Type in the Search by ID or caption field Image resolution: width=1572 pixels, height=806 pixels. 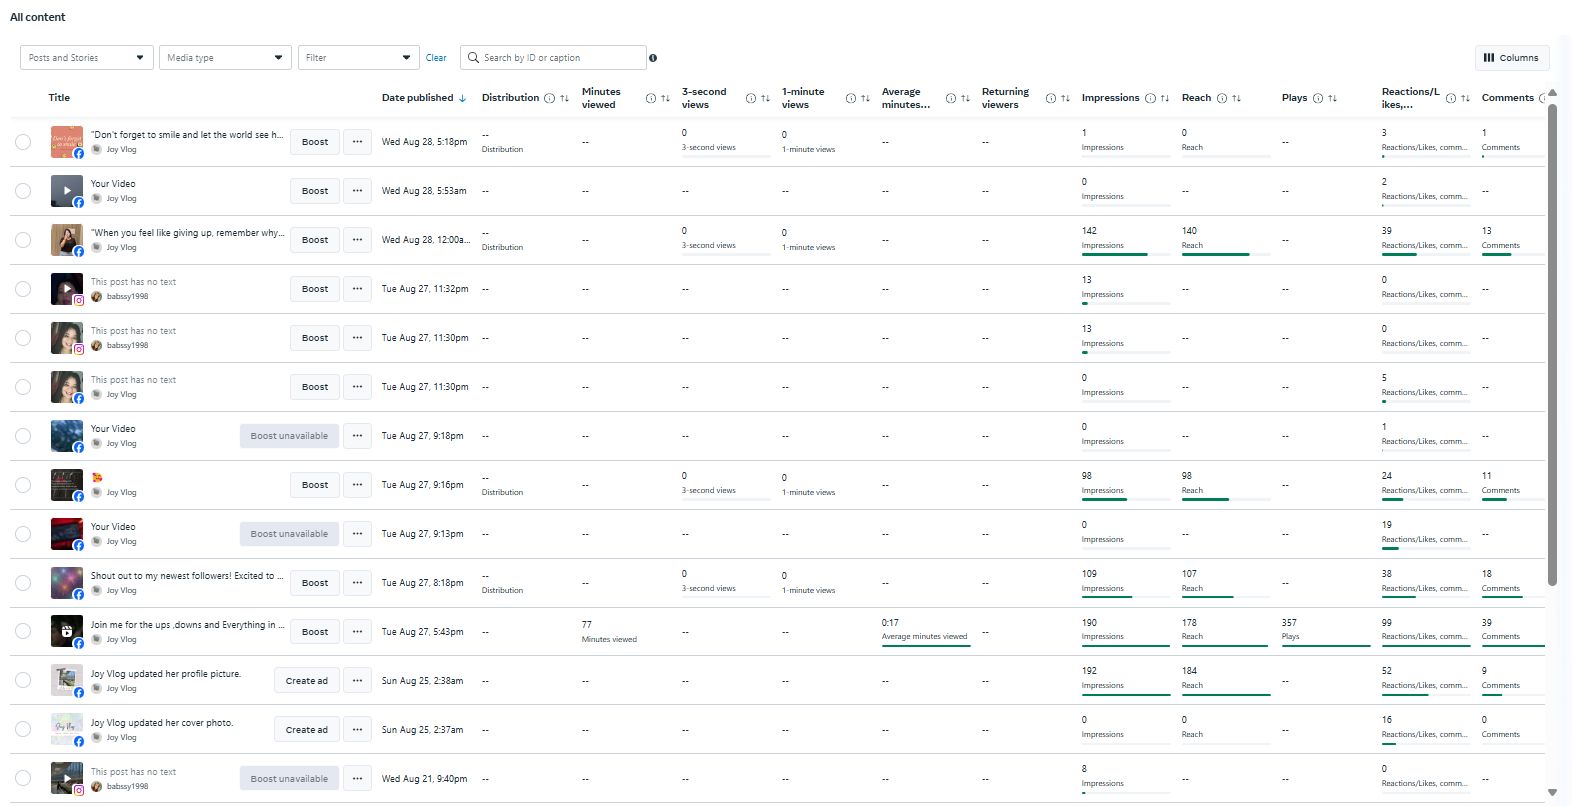pyautogui.click(x=560, y=58)
